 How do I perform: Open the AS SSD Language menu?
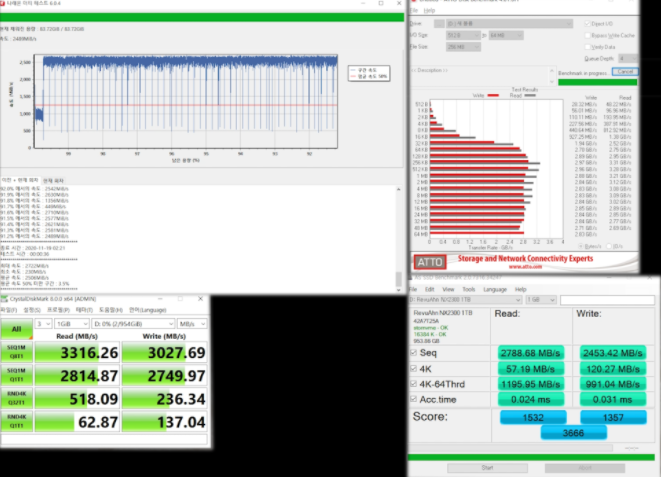(494, 289)
